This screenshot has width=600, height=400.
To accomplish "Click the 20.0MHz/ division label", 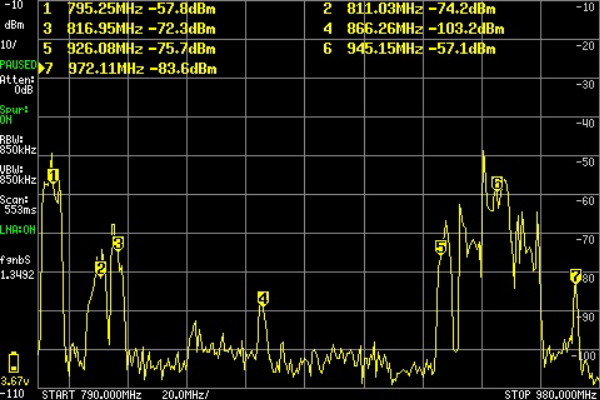I will pyautogui.click(x=185, y=394).
